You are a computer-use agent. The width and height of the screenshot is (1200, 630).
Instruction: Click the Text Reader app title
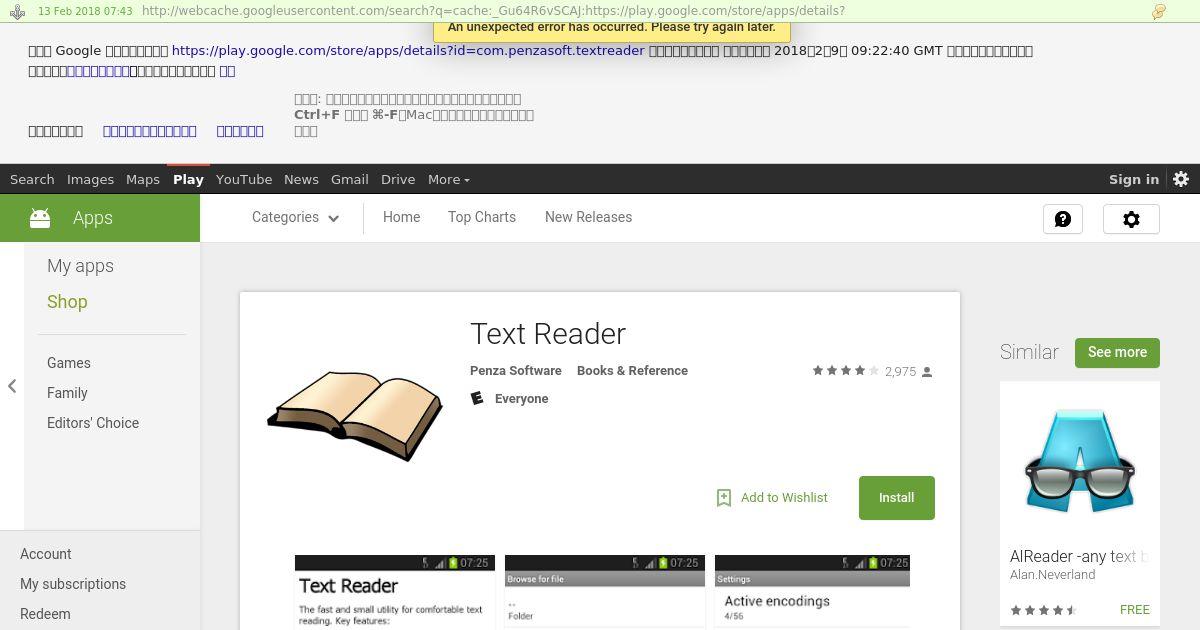click(x=548, y=334)
